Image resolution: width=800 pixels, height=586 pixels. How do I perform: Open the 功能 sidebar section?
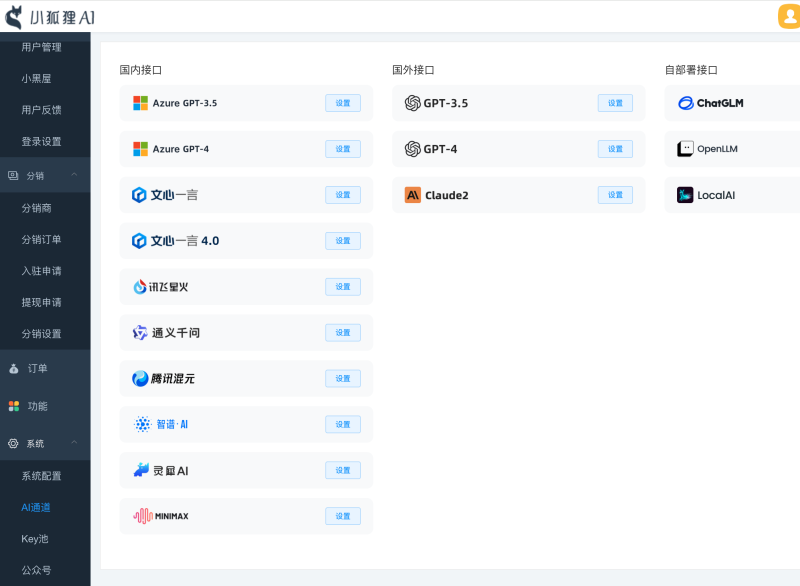45,406
